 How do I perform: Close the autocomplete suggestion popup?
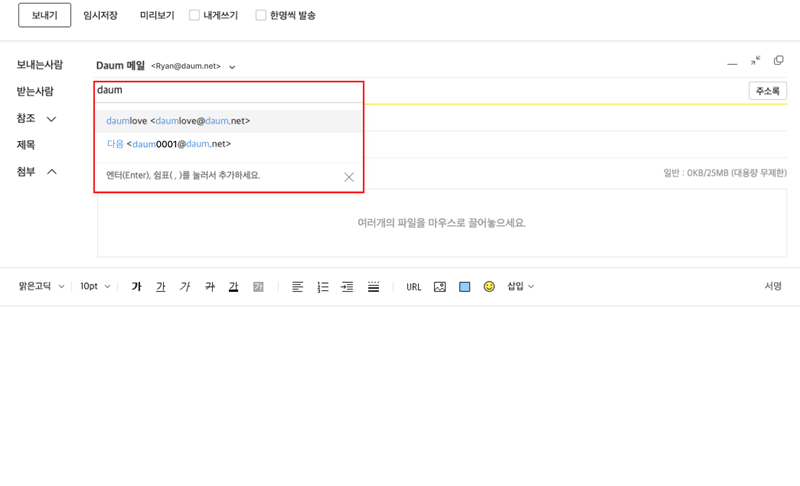click(349, 177)
